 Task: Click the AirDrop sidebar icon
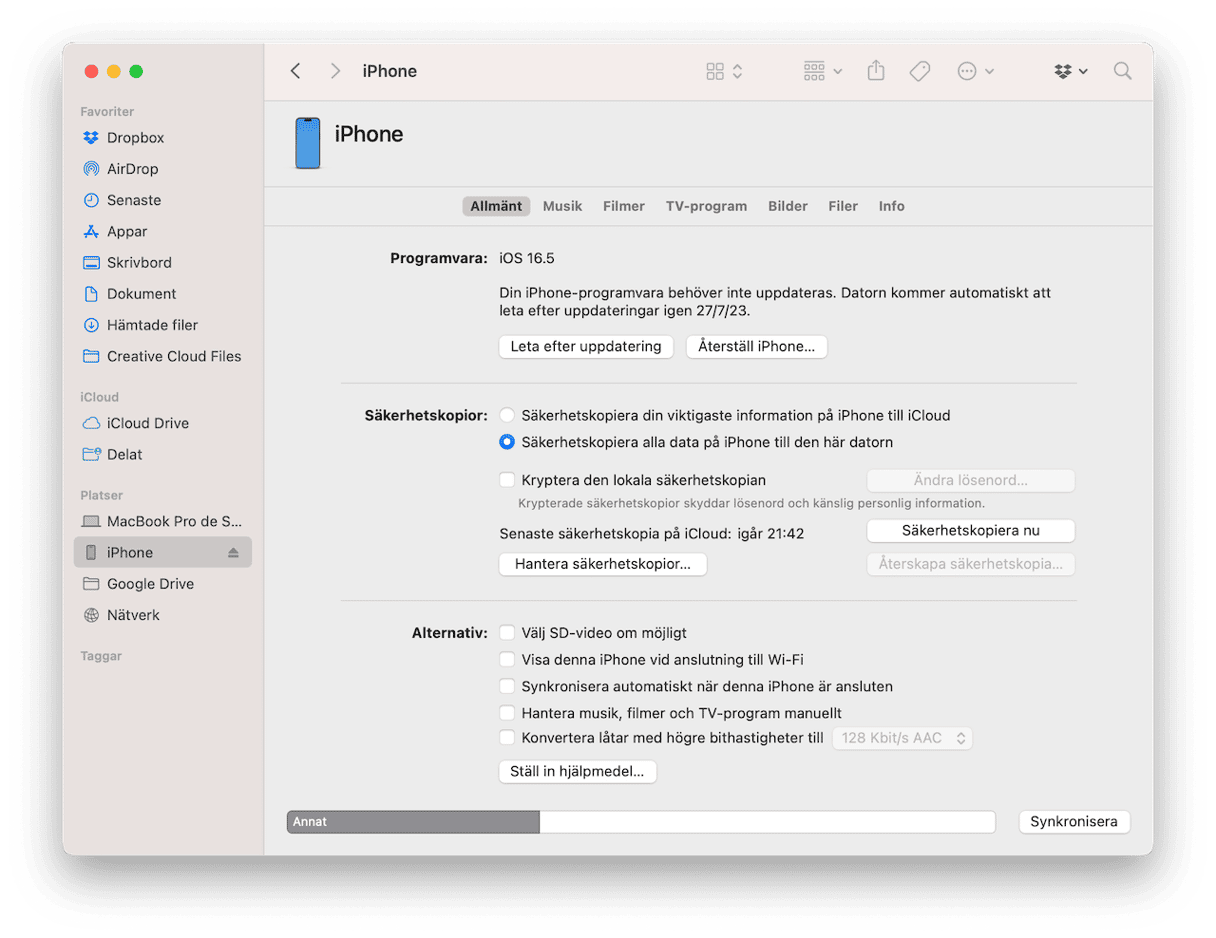[91, 169]
